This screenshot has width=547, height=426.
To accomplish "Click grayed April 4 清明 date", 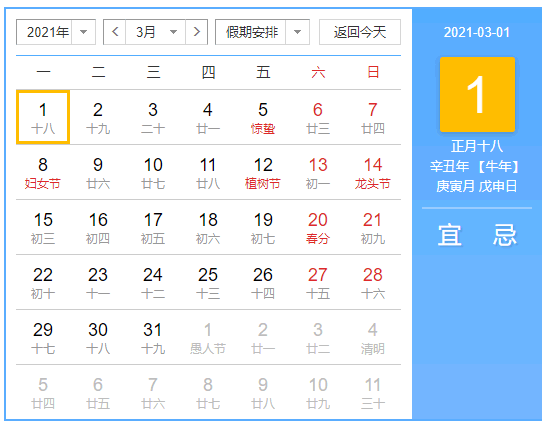I will (x=373, y=337).
